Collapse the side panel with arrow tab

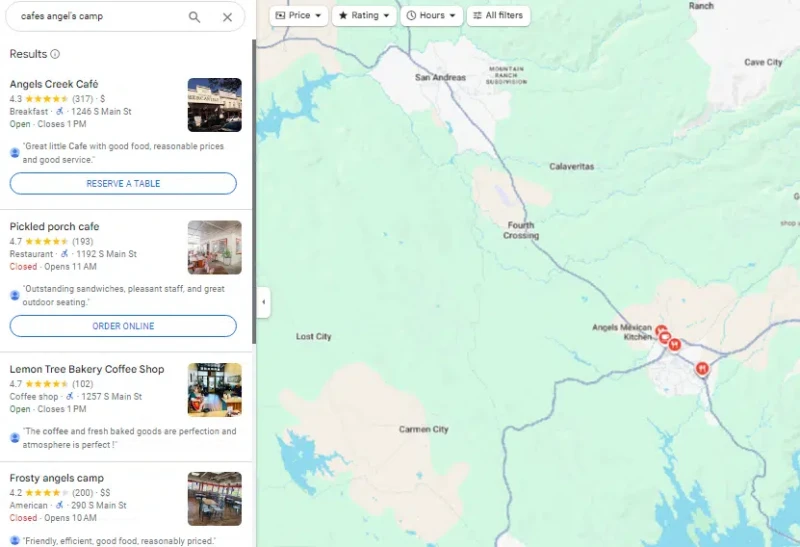(263, 302)
